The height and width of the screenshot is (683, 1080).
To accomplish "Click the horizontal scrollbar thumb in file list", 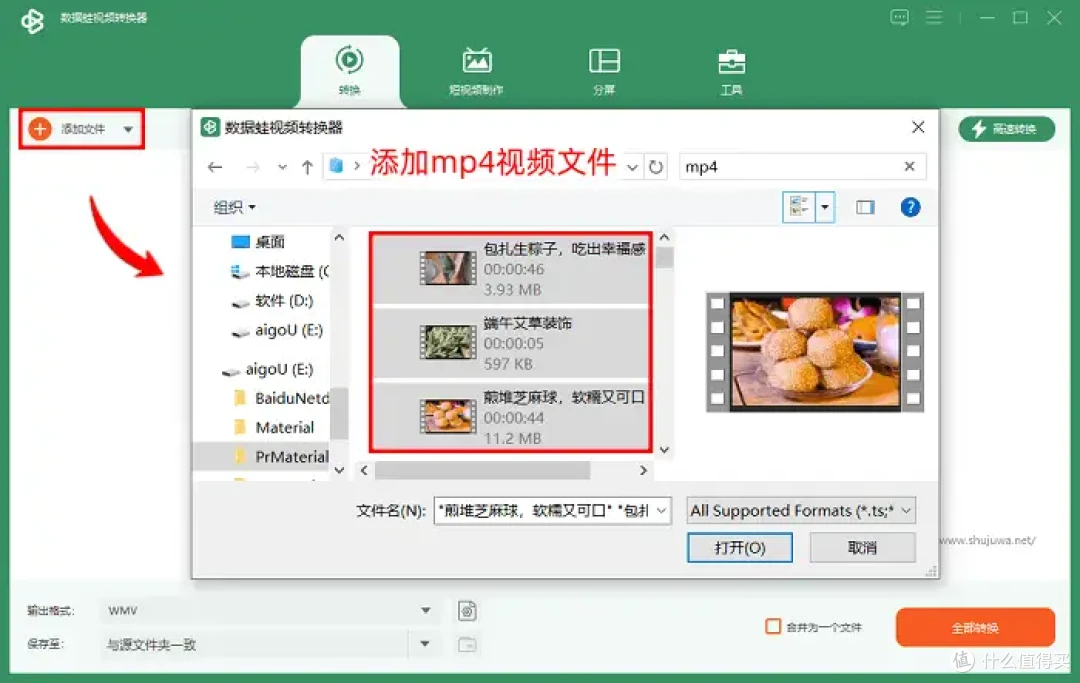I will click(482, 470).
